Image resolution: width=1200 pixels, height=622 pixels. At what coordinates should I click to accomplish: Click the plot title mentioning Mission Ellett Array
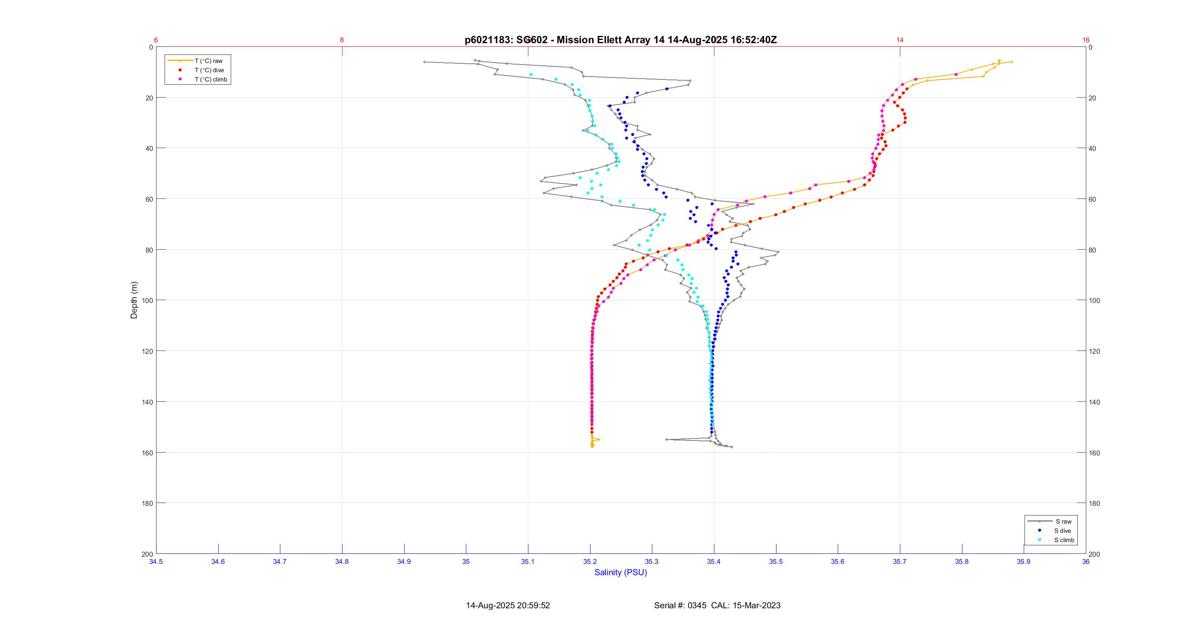(621, 39)
